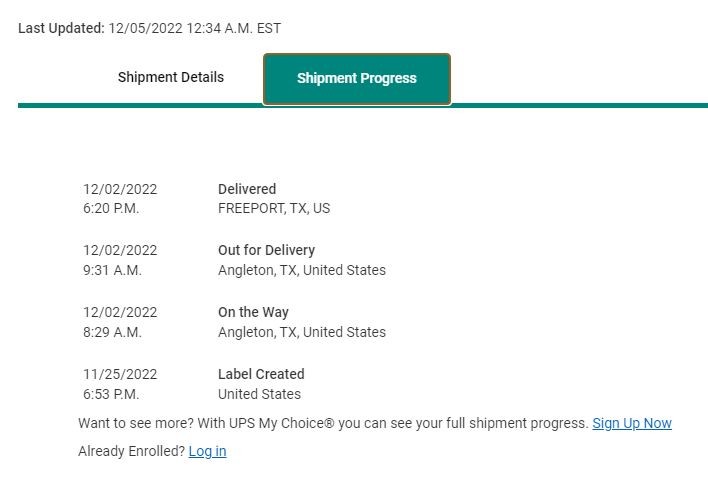The height and width of the screenshot is (491, 708).
Task: Click the 9:31 A.M. time entry
Action: pos(112,270)
